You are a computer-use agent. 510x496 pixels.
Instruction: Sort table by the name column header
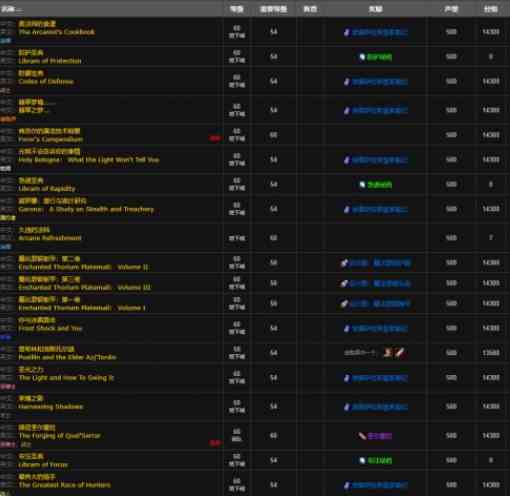11,9
